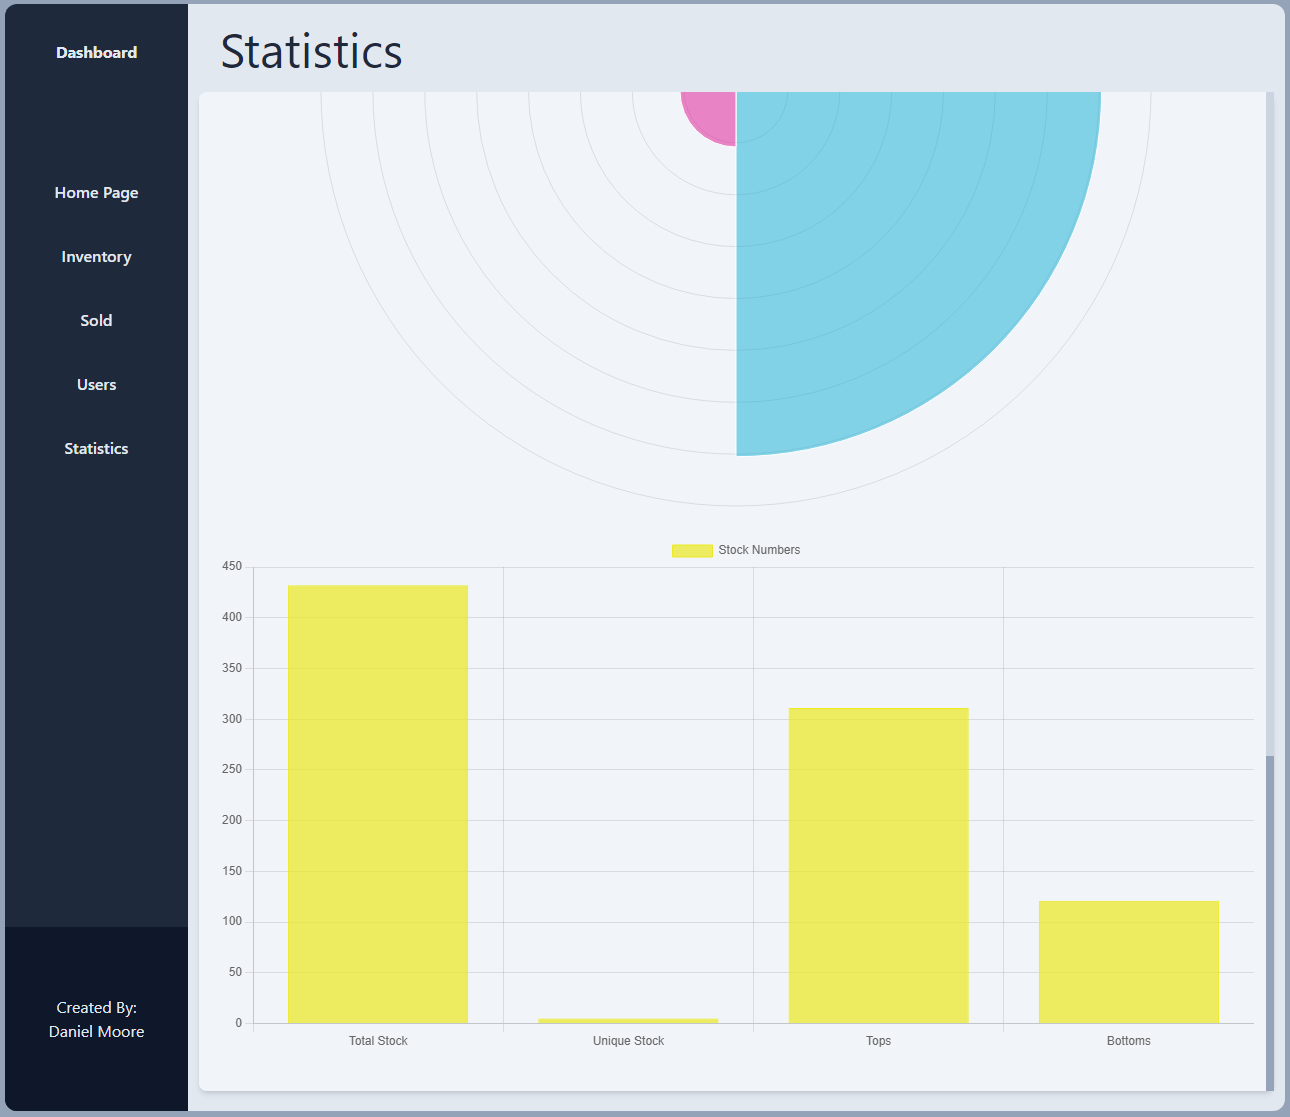Open the Home Page link
This screenshot has height=1117, width=1290.
coord(96,193)
